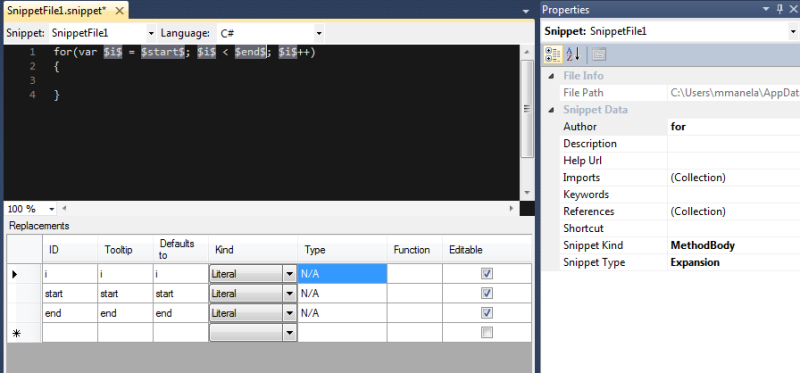
Task: Click the Tooltip cell for the i row
Action: coord(125,274)
